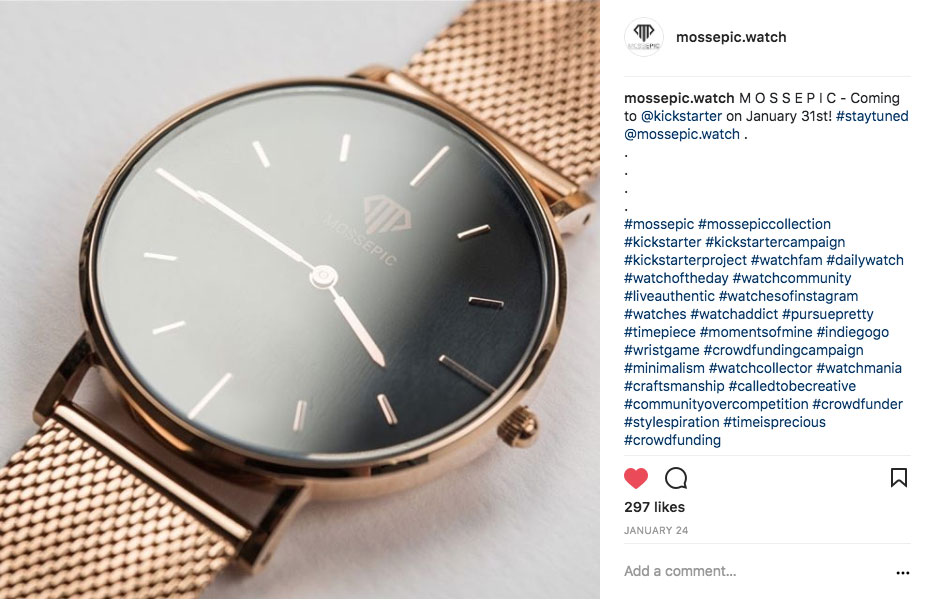Open the #watchfam hashtag
This screenshot has width=939, height=605.
[x=786, y=260]
